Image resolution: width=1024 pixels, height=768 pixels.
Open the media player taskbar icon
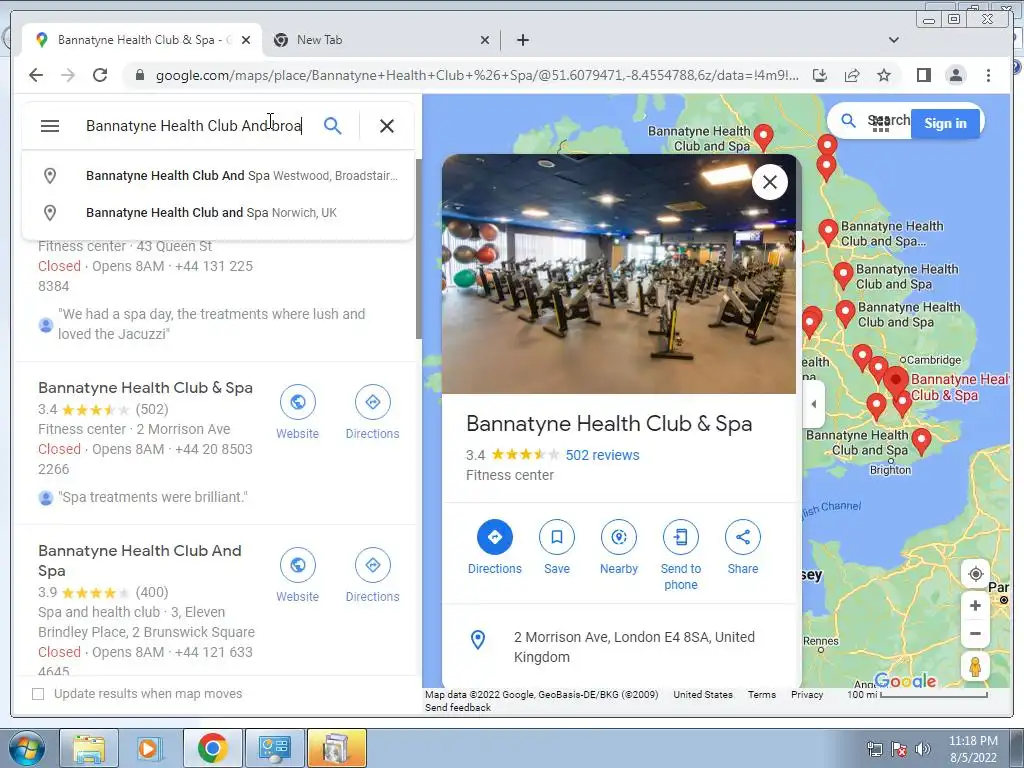pos(150,748)
